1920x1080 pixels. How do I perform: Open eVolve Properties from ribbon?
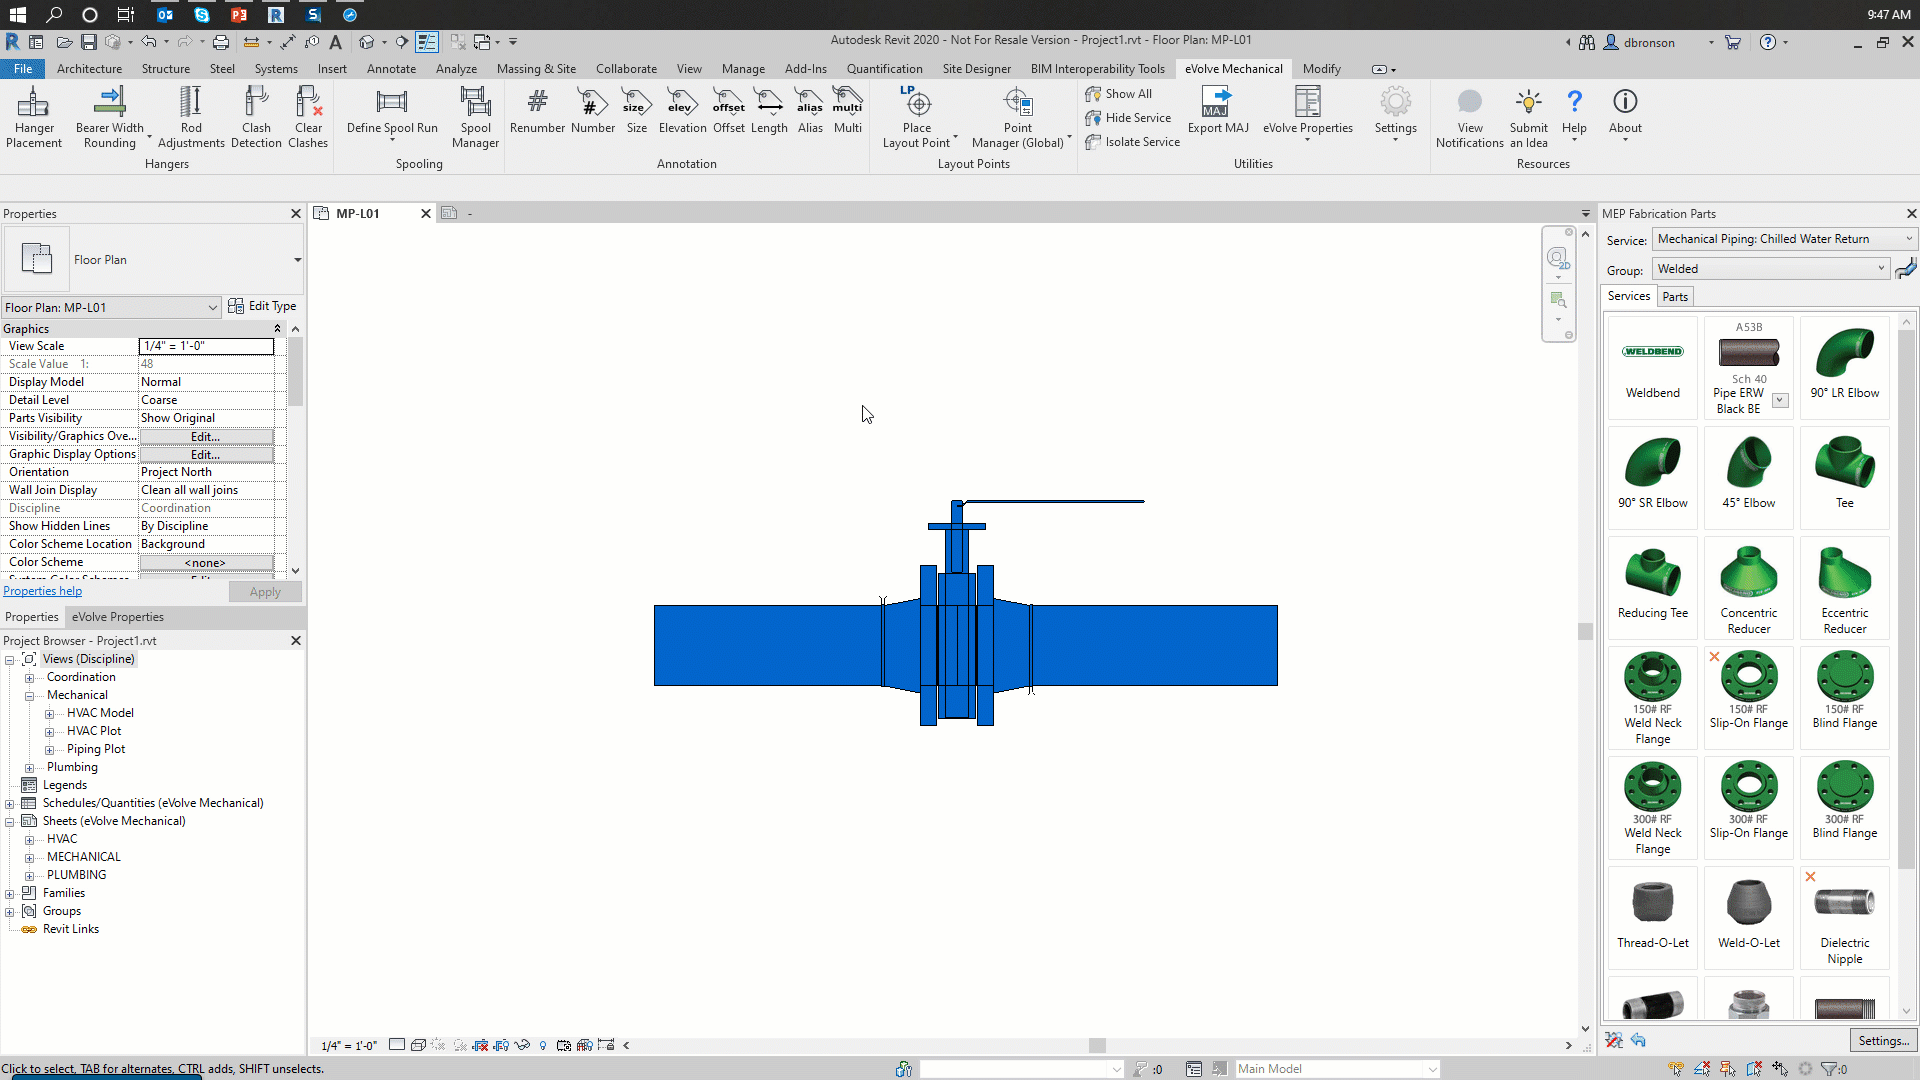click(x=1307, y=112)
